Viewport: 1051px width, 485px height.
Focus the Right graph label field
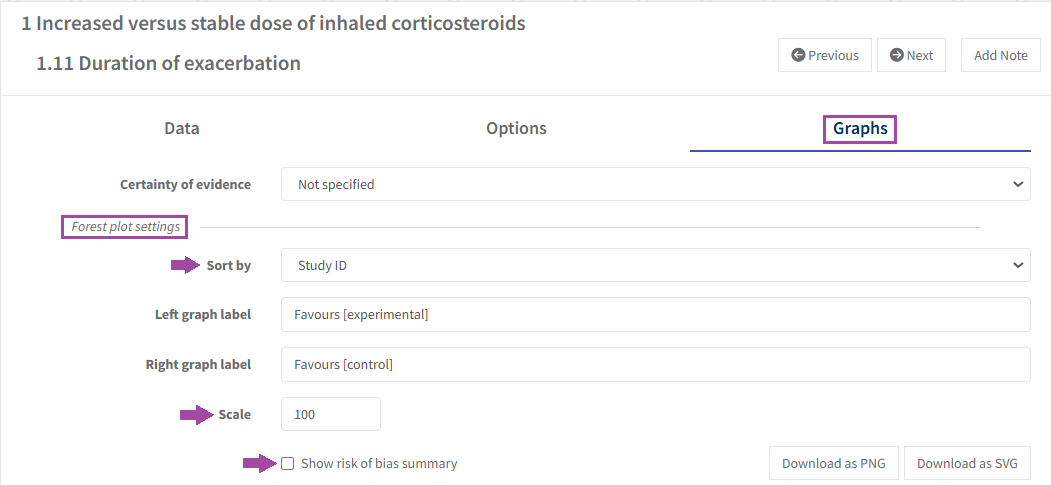655,364
